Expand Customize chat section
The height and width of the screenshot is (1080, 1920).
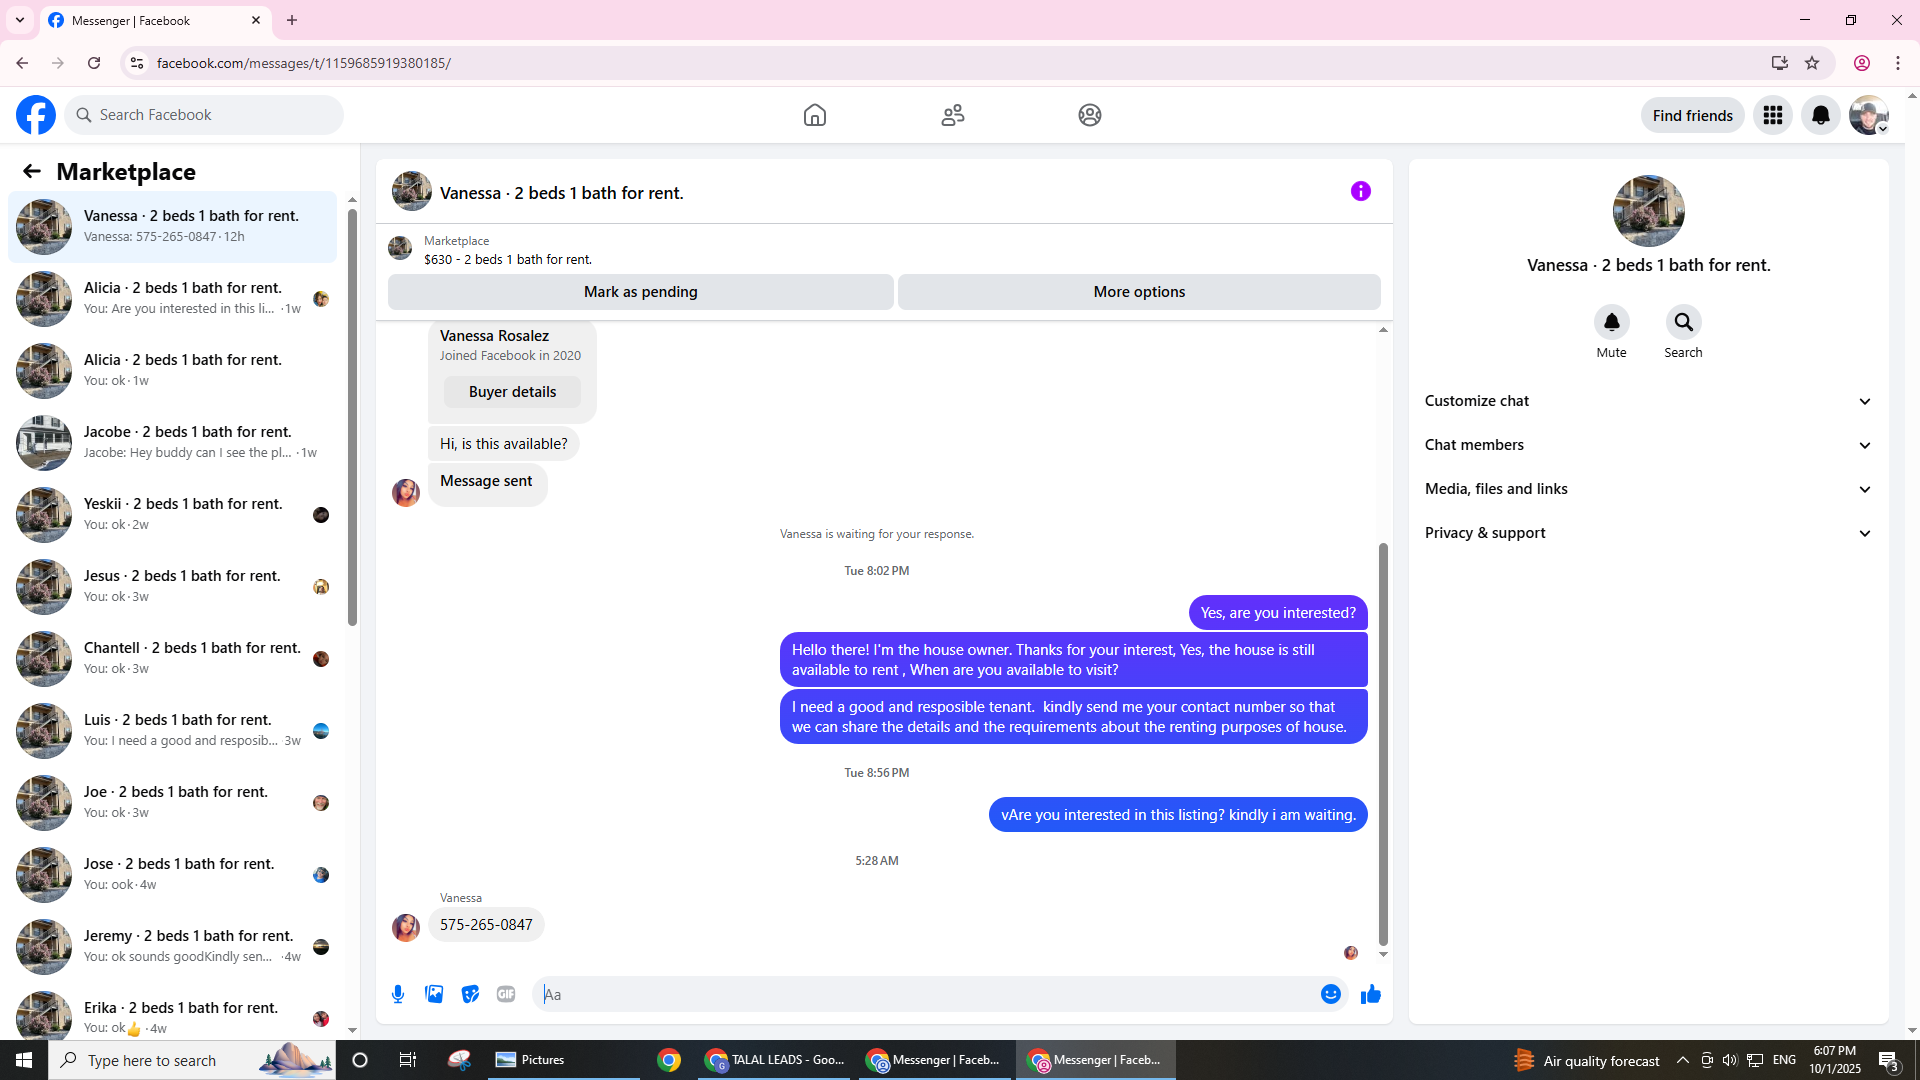click(x=1648, y=401)
